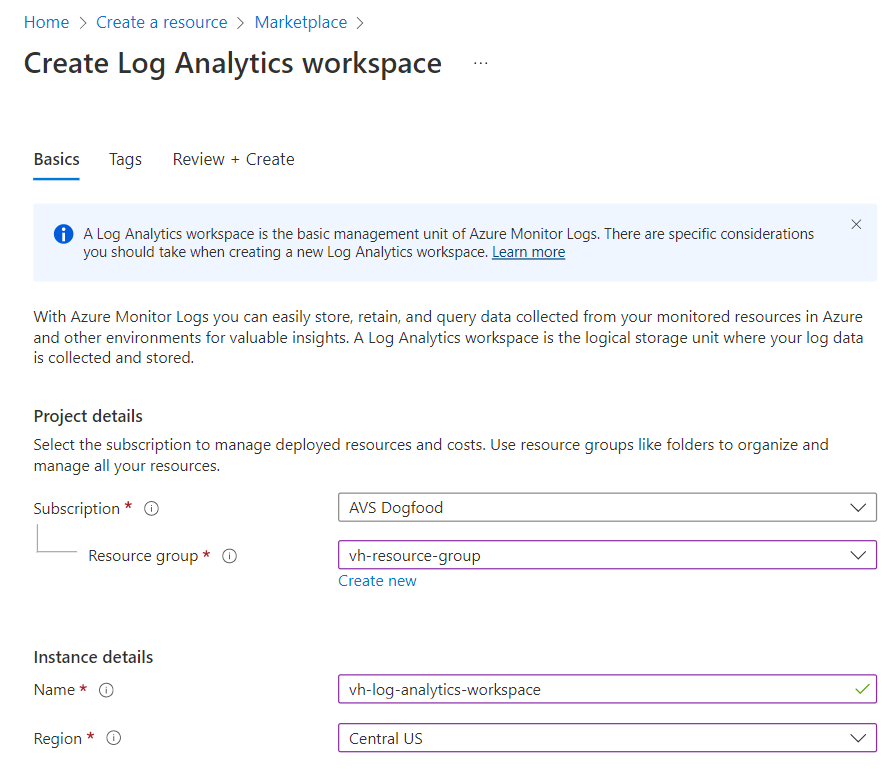887x777 pixels.
Task: Open Create a resource breadcrumb link
Action: [161, 22]
